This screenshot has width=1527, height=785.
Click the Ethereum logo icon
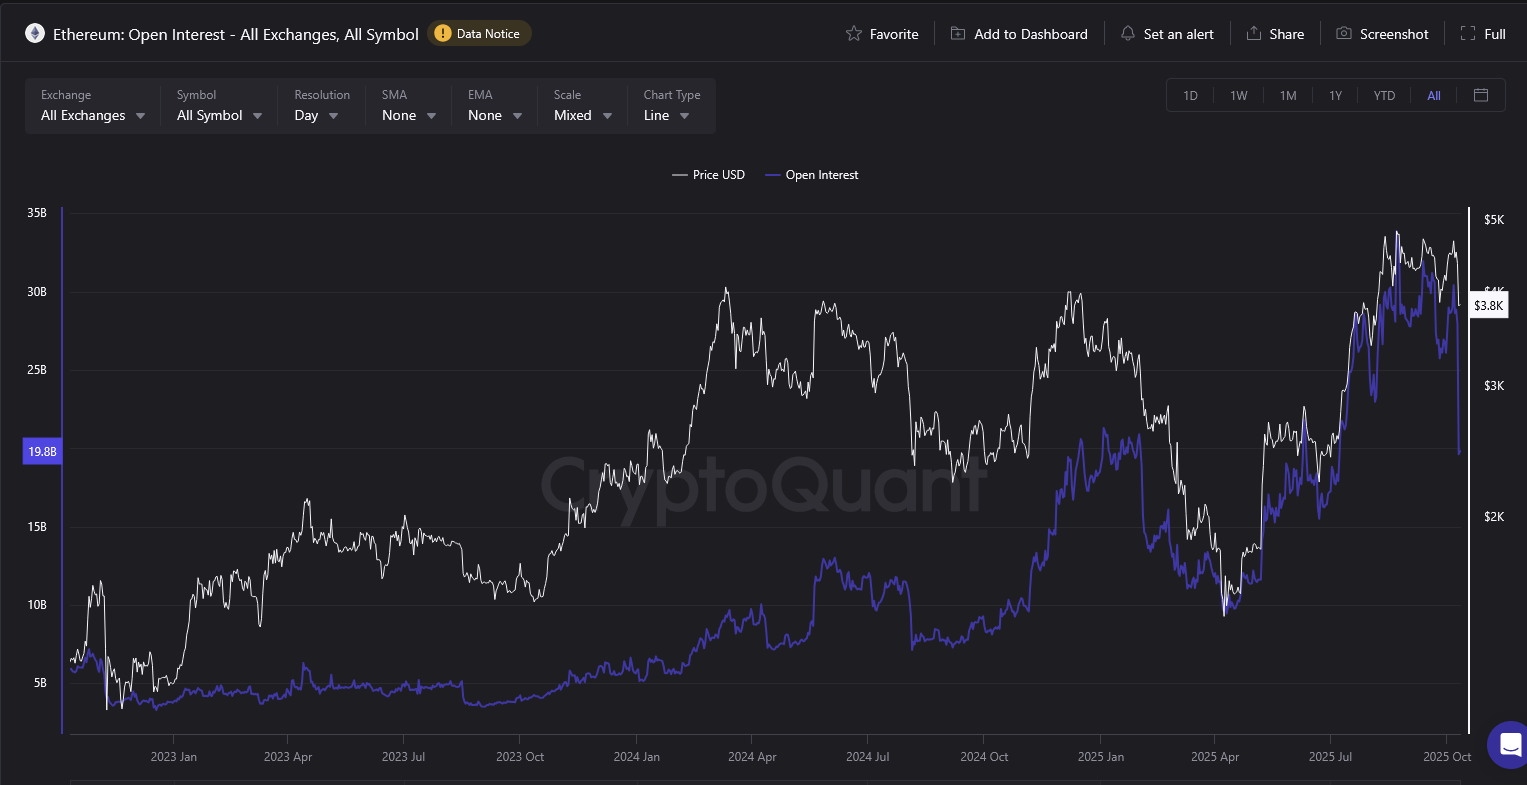click(35, 34)
